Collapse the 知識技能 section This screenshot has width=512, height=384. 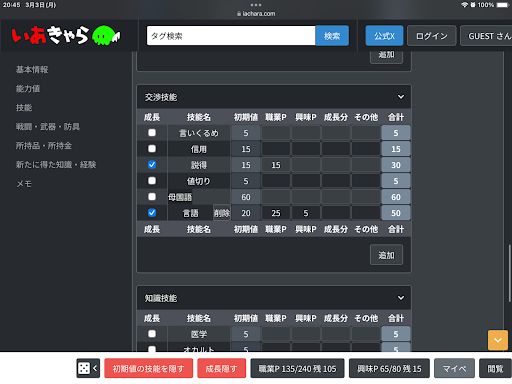(401, 298)
